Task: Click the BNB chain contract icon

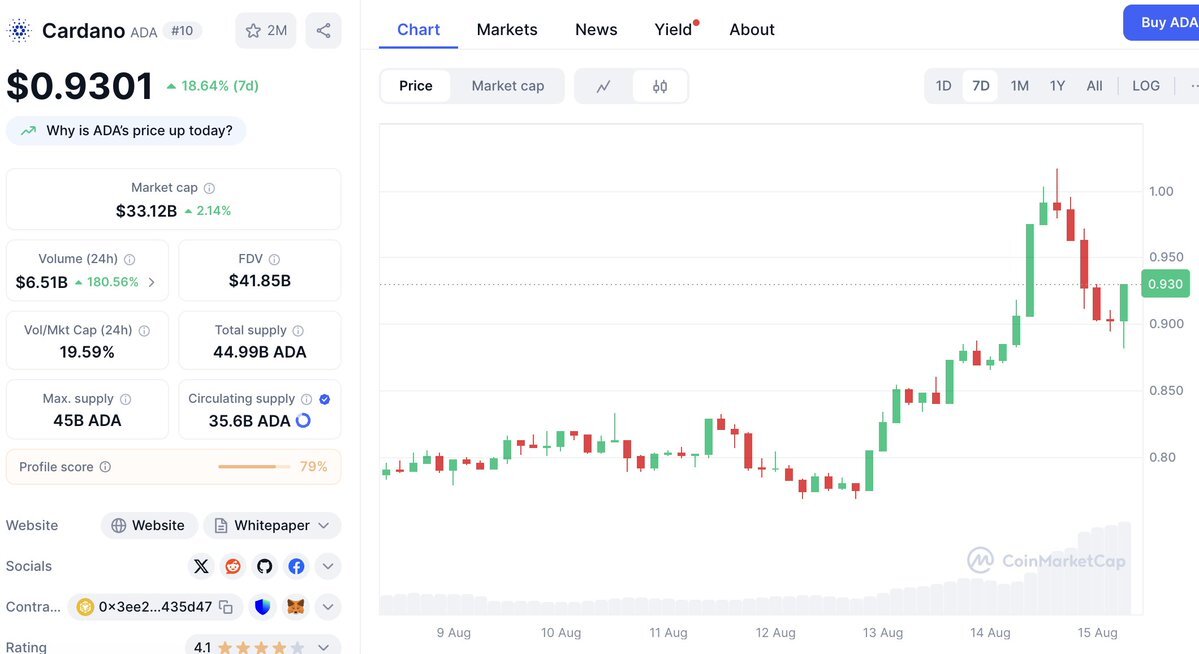Action: (85, 607)
